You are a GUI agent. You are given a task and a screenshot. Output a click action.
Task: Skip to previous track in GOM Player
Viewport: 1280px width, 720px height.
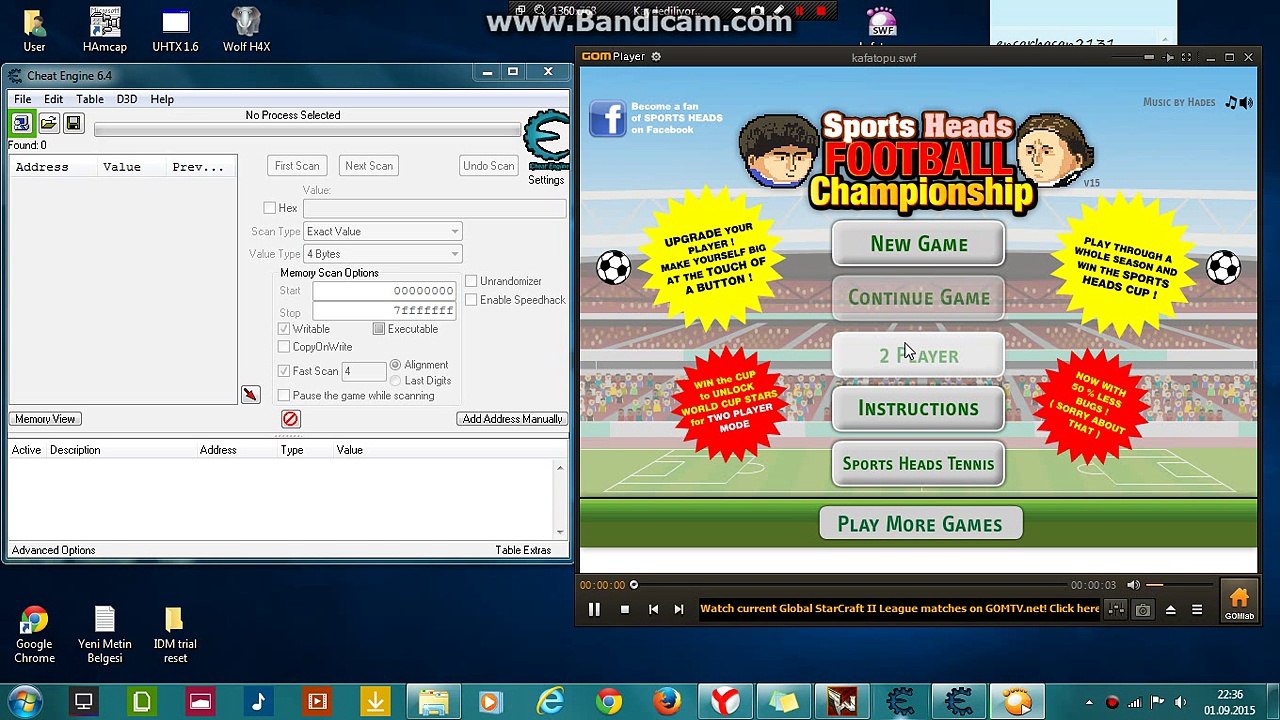[653, 609]
